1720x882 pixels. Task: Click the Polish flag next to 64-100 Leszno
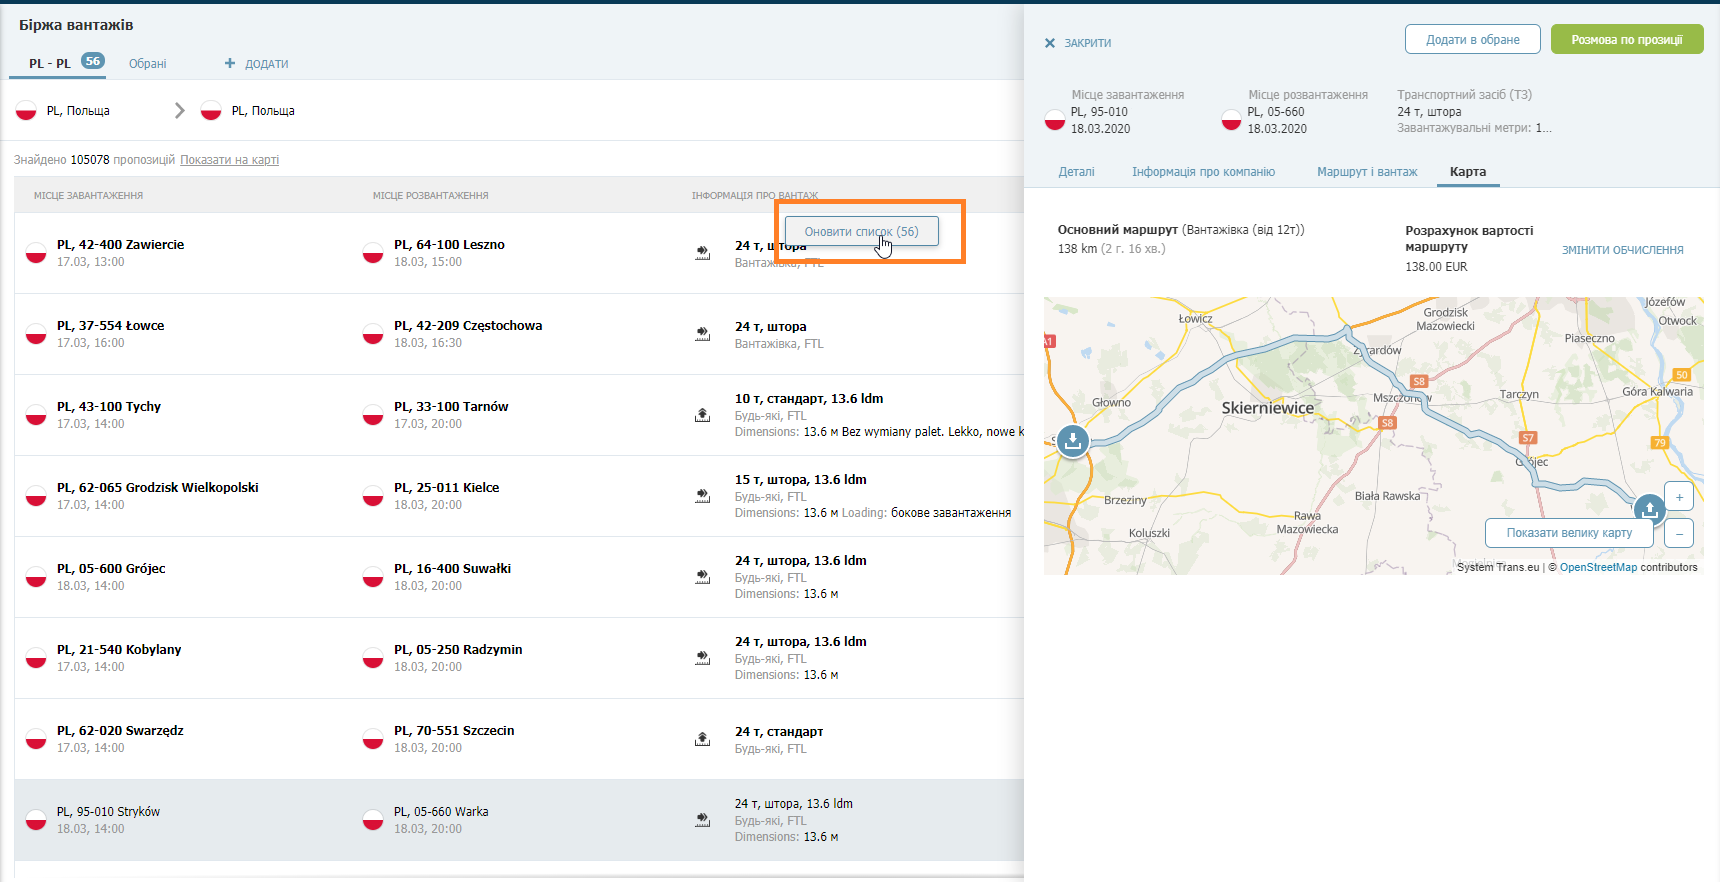coord(373,253)
